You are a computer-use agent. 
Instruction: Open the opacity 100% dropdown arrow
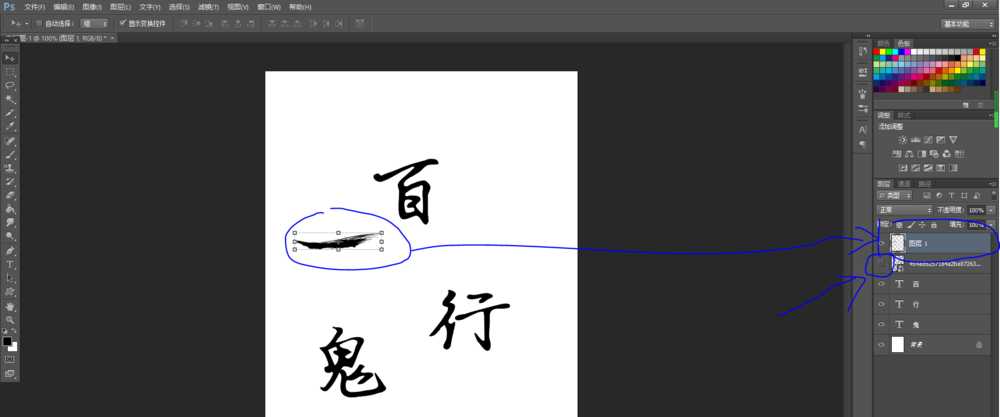[990, 210]
